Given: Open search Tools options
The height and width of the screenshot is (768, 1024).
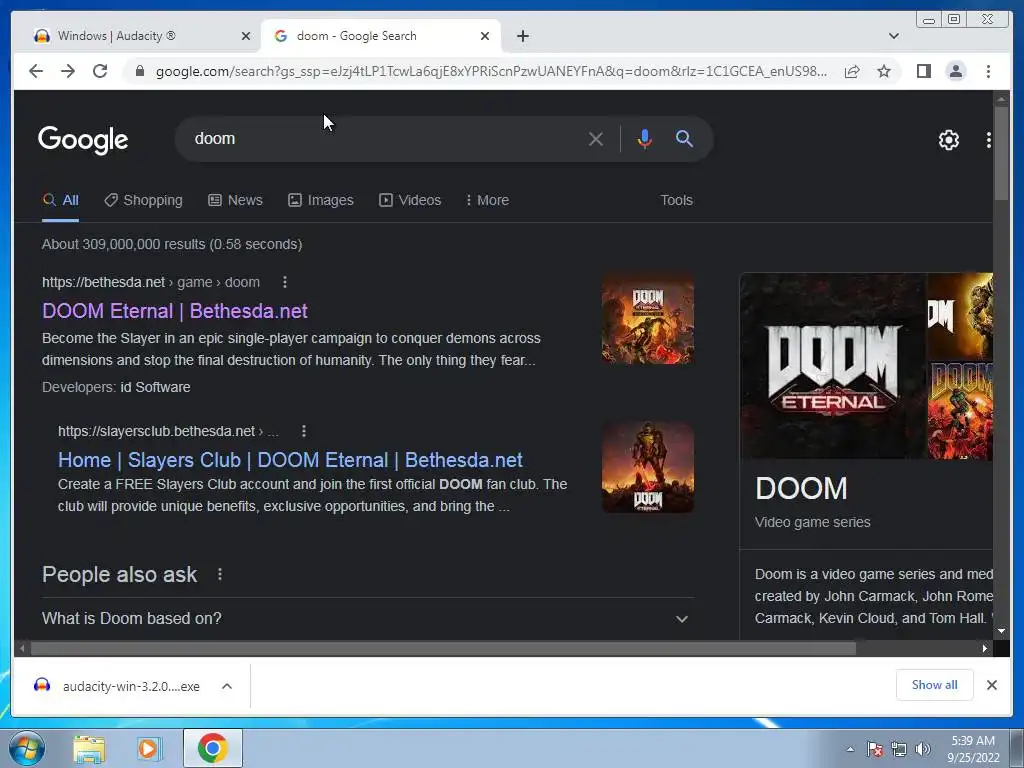Looking at the screenshot, I should click(x=676, y=200).
